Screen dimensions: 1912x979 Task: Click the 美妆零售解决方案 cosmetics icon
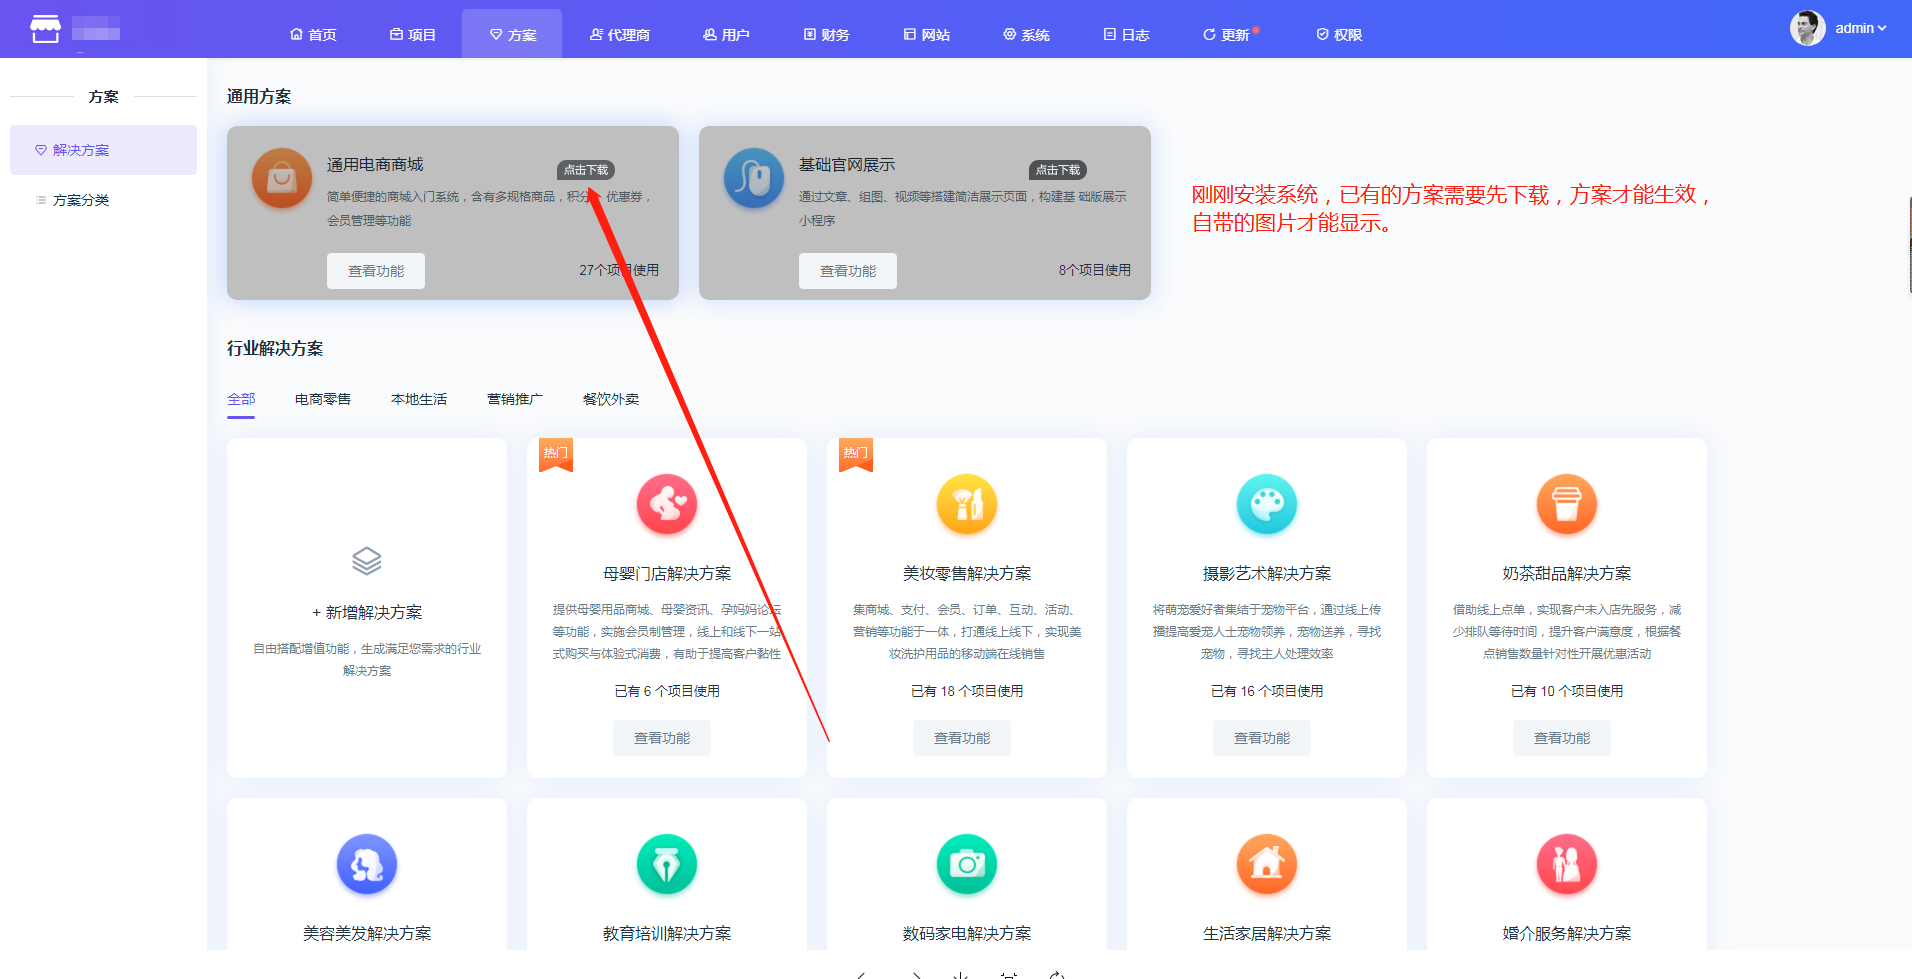(967, 504)
